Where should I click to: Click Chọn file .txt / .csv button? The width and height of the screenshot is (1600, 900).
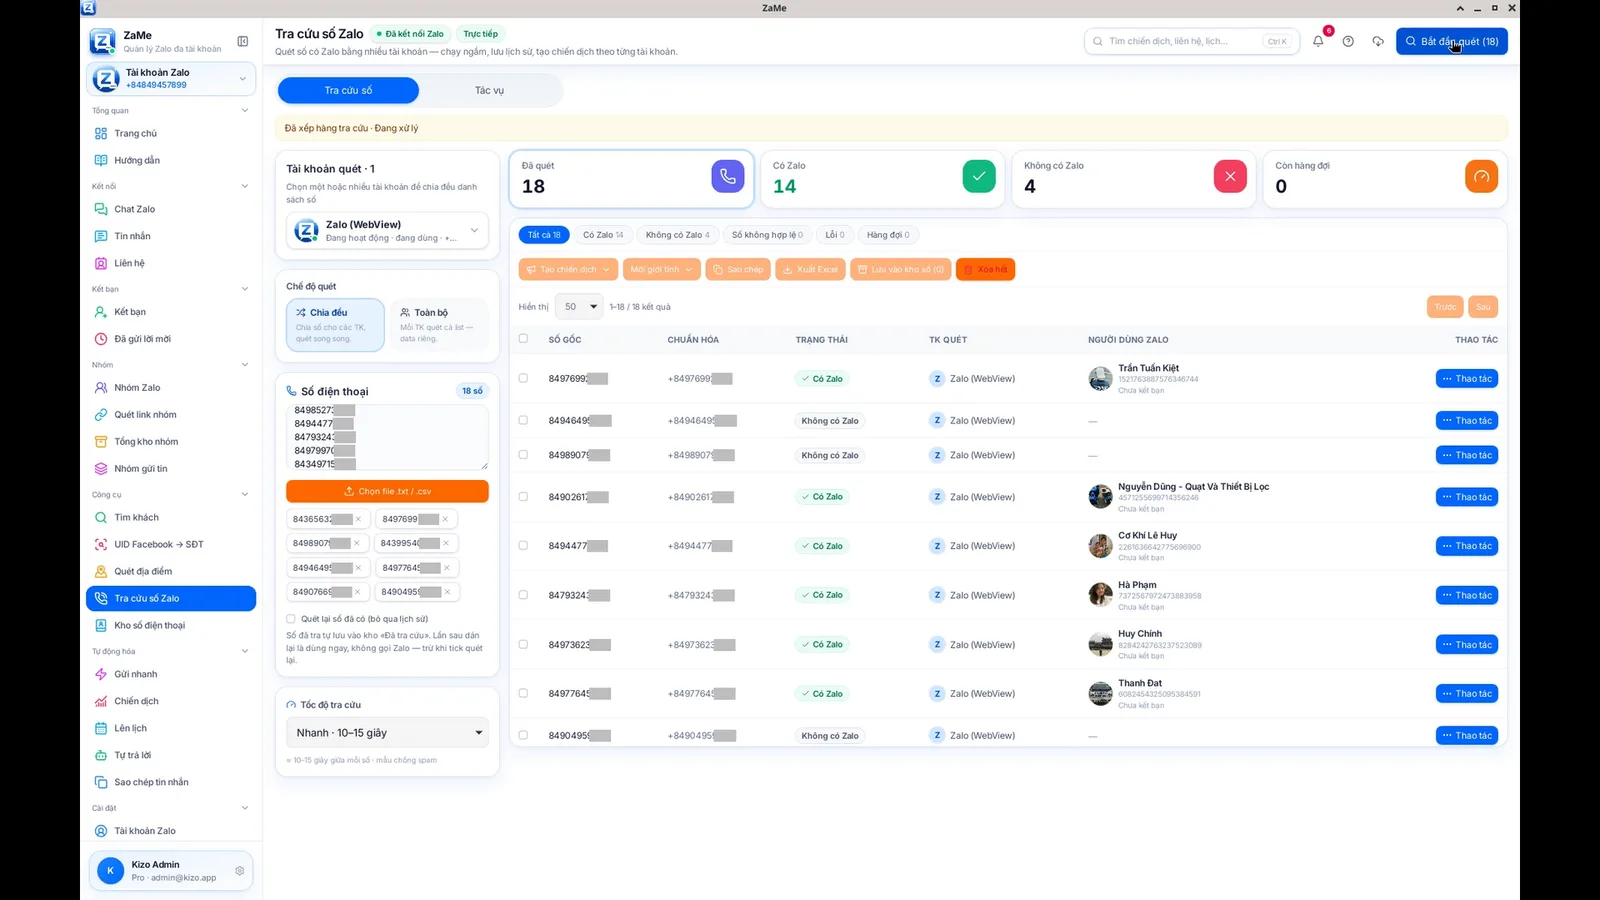pyautogui.click(x=387, y=491)
